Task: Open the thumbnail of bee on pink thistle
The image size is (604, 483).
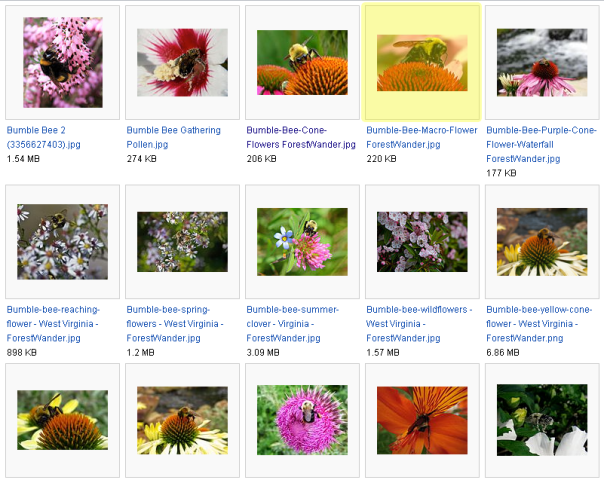Action: [x=302, y=420]
